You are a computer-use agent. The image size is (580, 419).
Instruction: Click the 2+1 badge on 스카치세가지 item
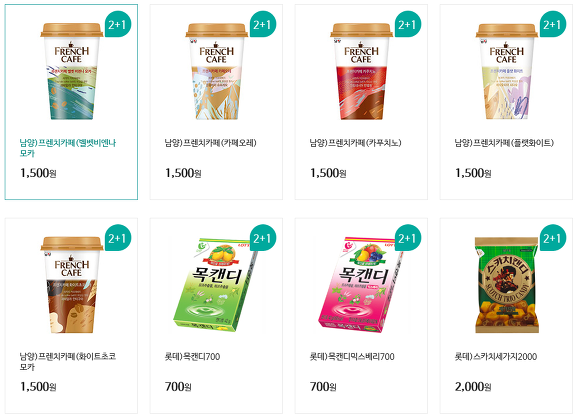point(553,238)
